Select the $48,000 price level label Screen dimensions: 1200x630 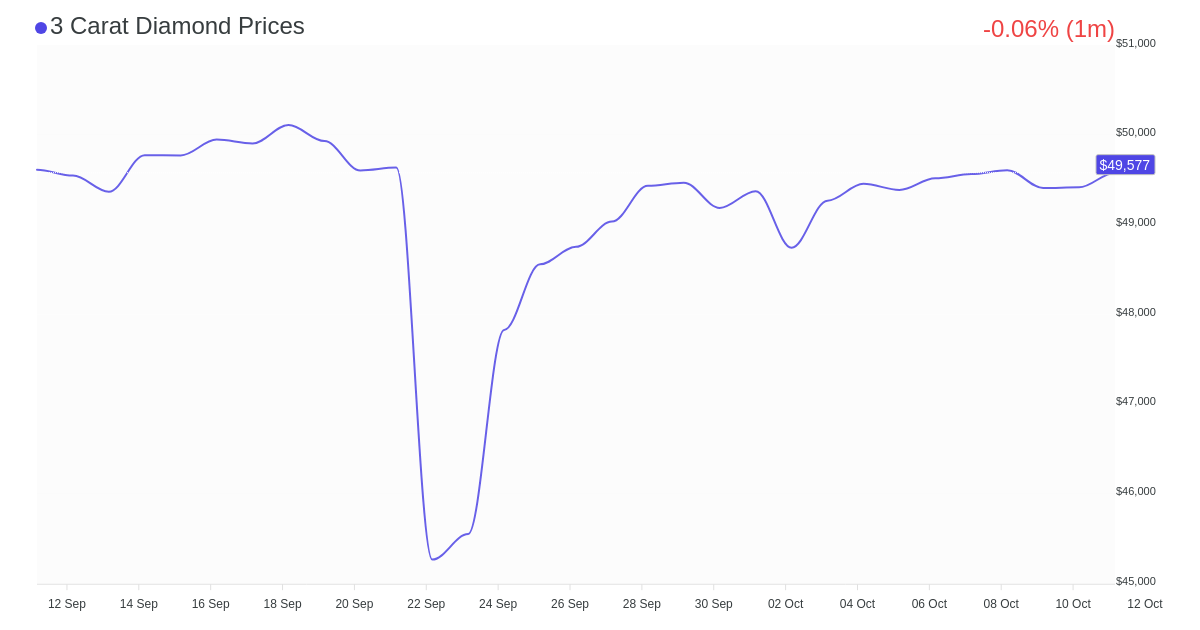(x=1136, y=312)
